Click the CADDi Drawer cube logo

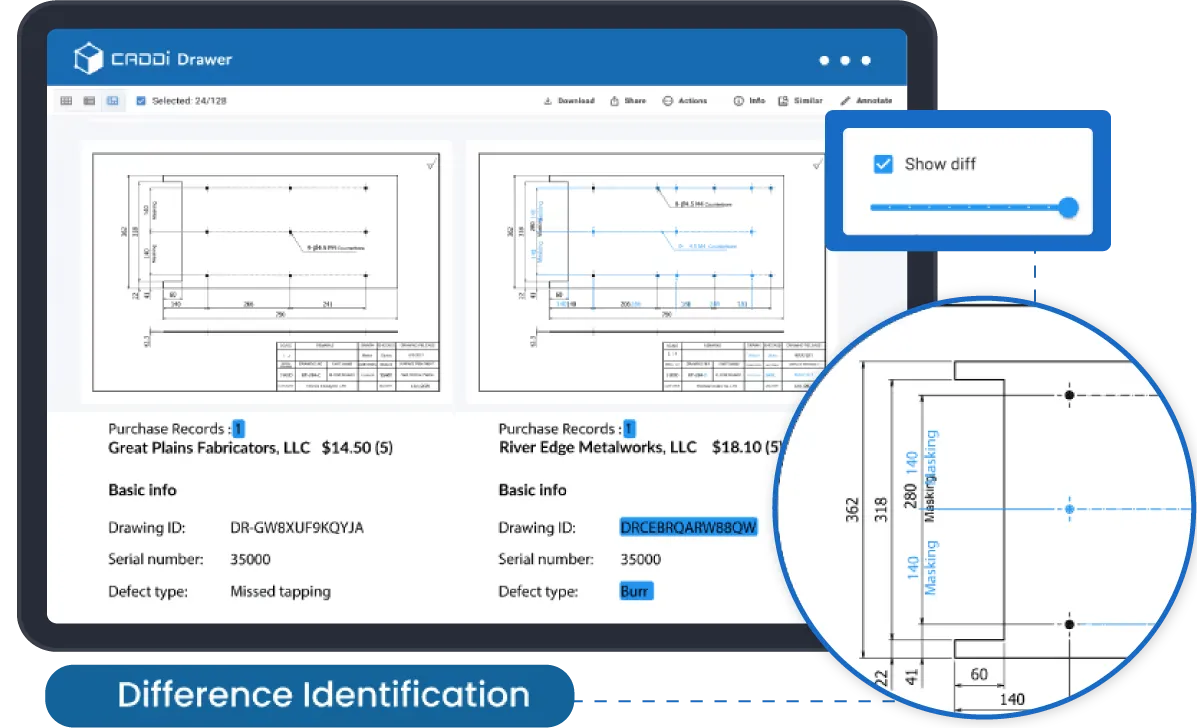click(x=88, y=58)
